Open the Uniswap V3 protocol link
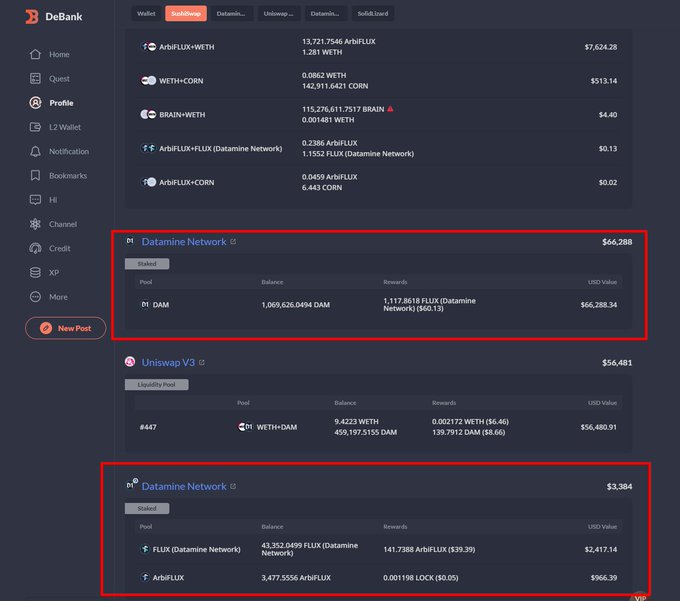The height and width of the screenshot is (601, 680). [x=168, y=363]
